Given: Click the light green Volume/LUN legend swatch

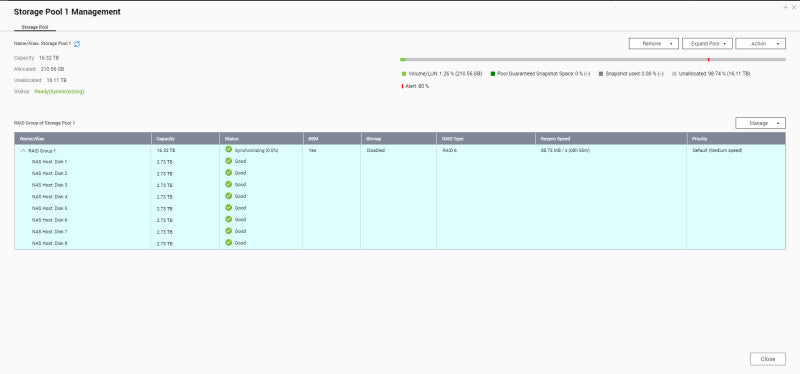Looking at the screenshot, I should [404, 74].
